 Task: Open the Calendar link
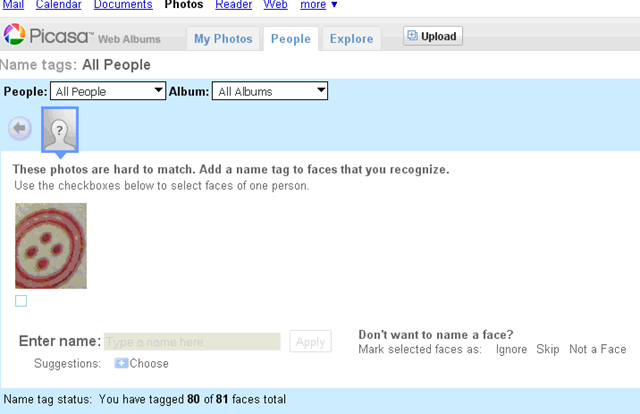pos(58,4)
